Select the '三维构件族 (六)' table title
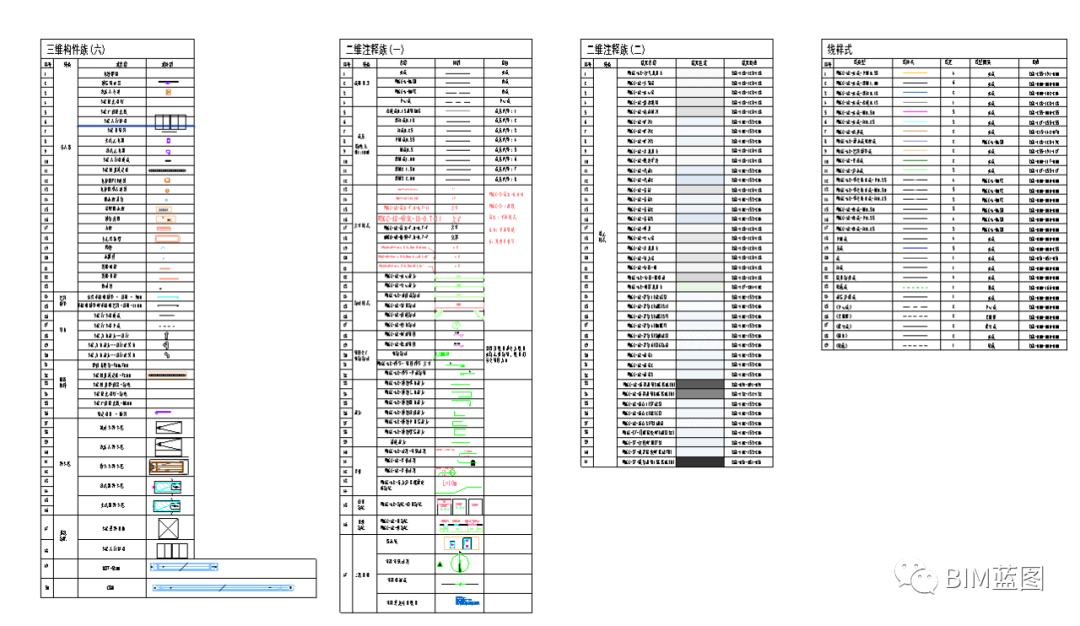The height and width of the screenshot is (626, 1080). click(x=76, y=50)
